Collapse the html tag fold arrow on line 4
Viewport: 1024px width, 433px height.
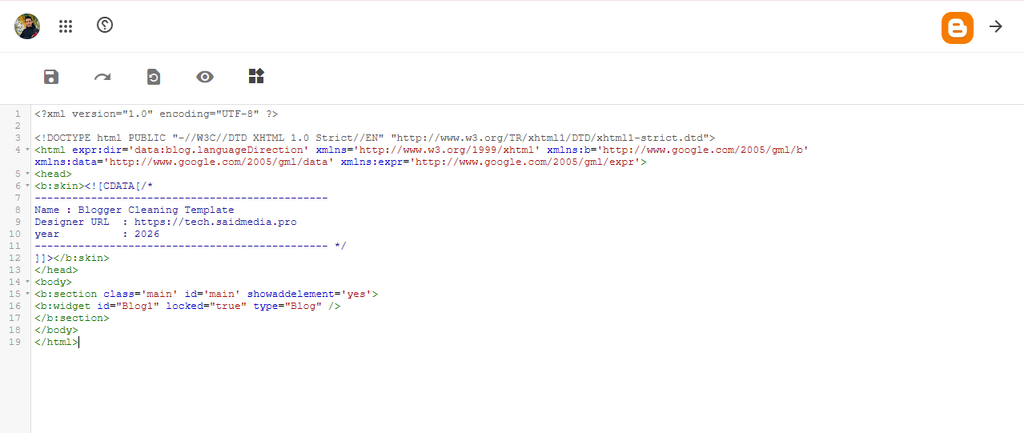tap(27, 150)
